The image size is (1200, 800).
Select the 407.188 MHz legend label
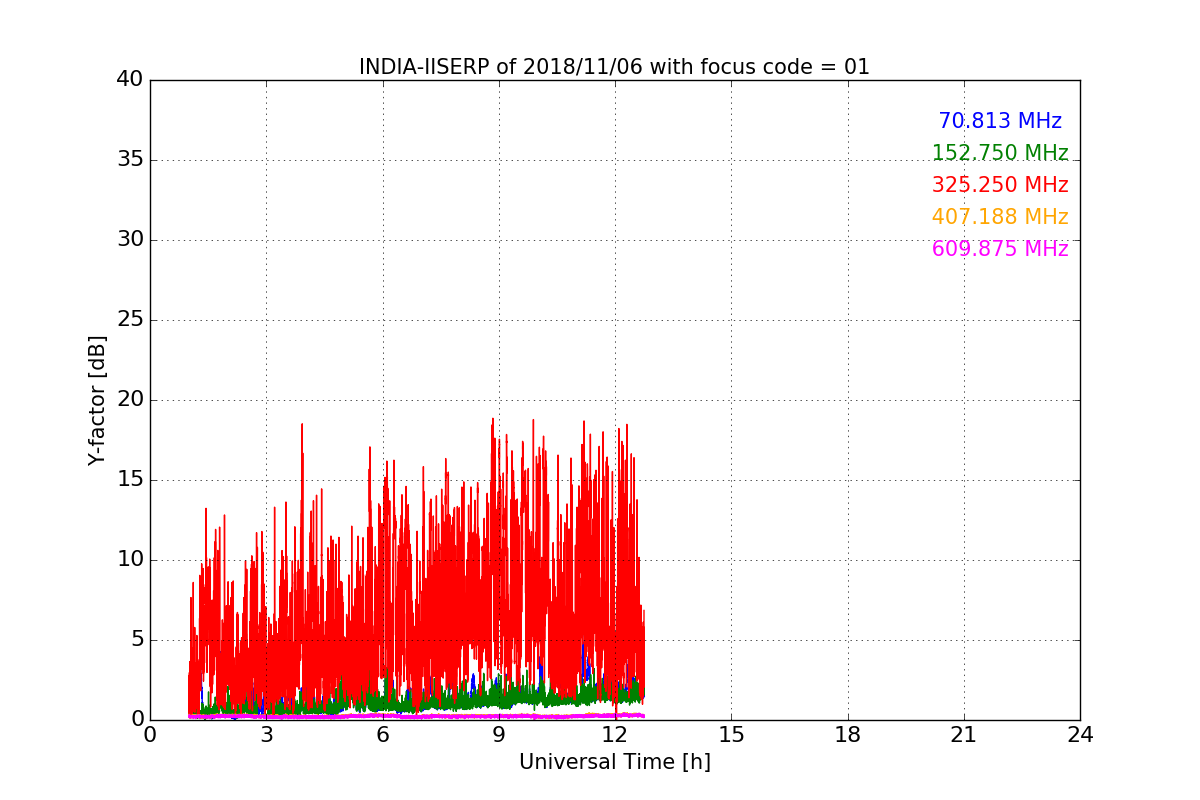click(1000, 217)
